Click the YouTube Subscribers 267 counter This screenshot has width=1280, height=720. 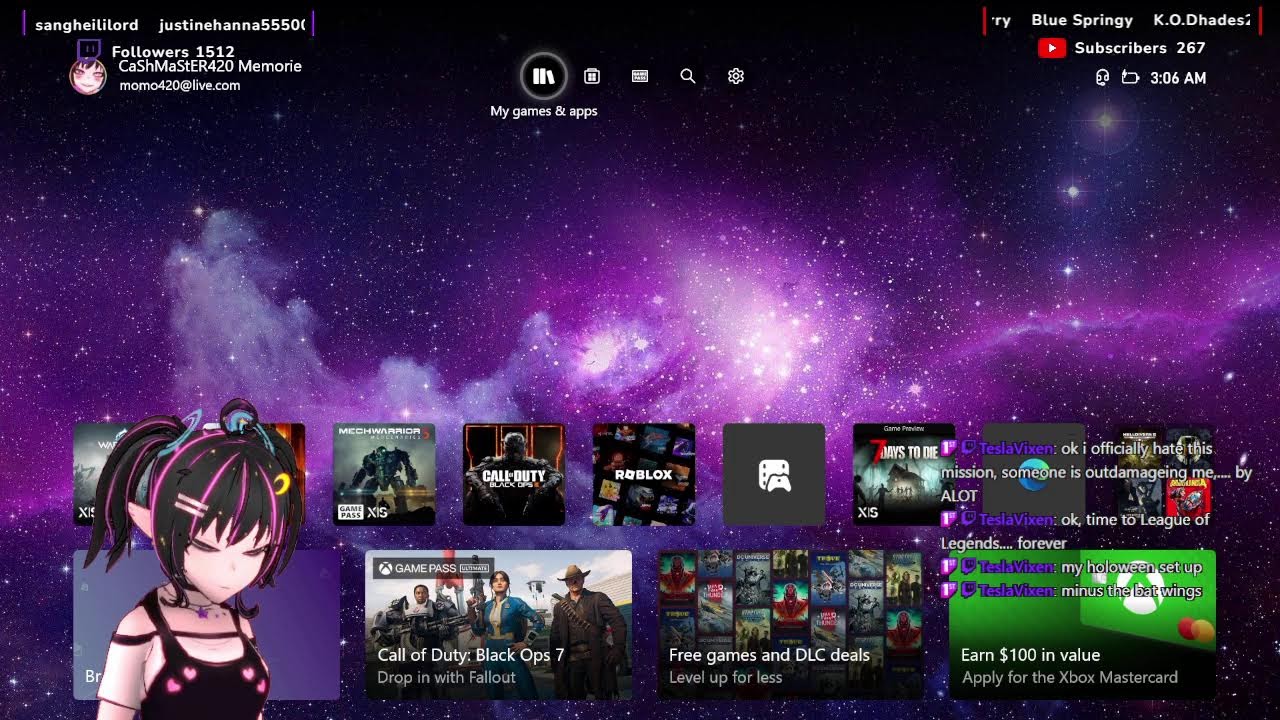pos(1122,48)
